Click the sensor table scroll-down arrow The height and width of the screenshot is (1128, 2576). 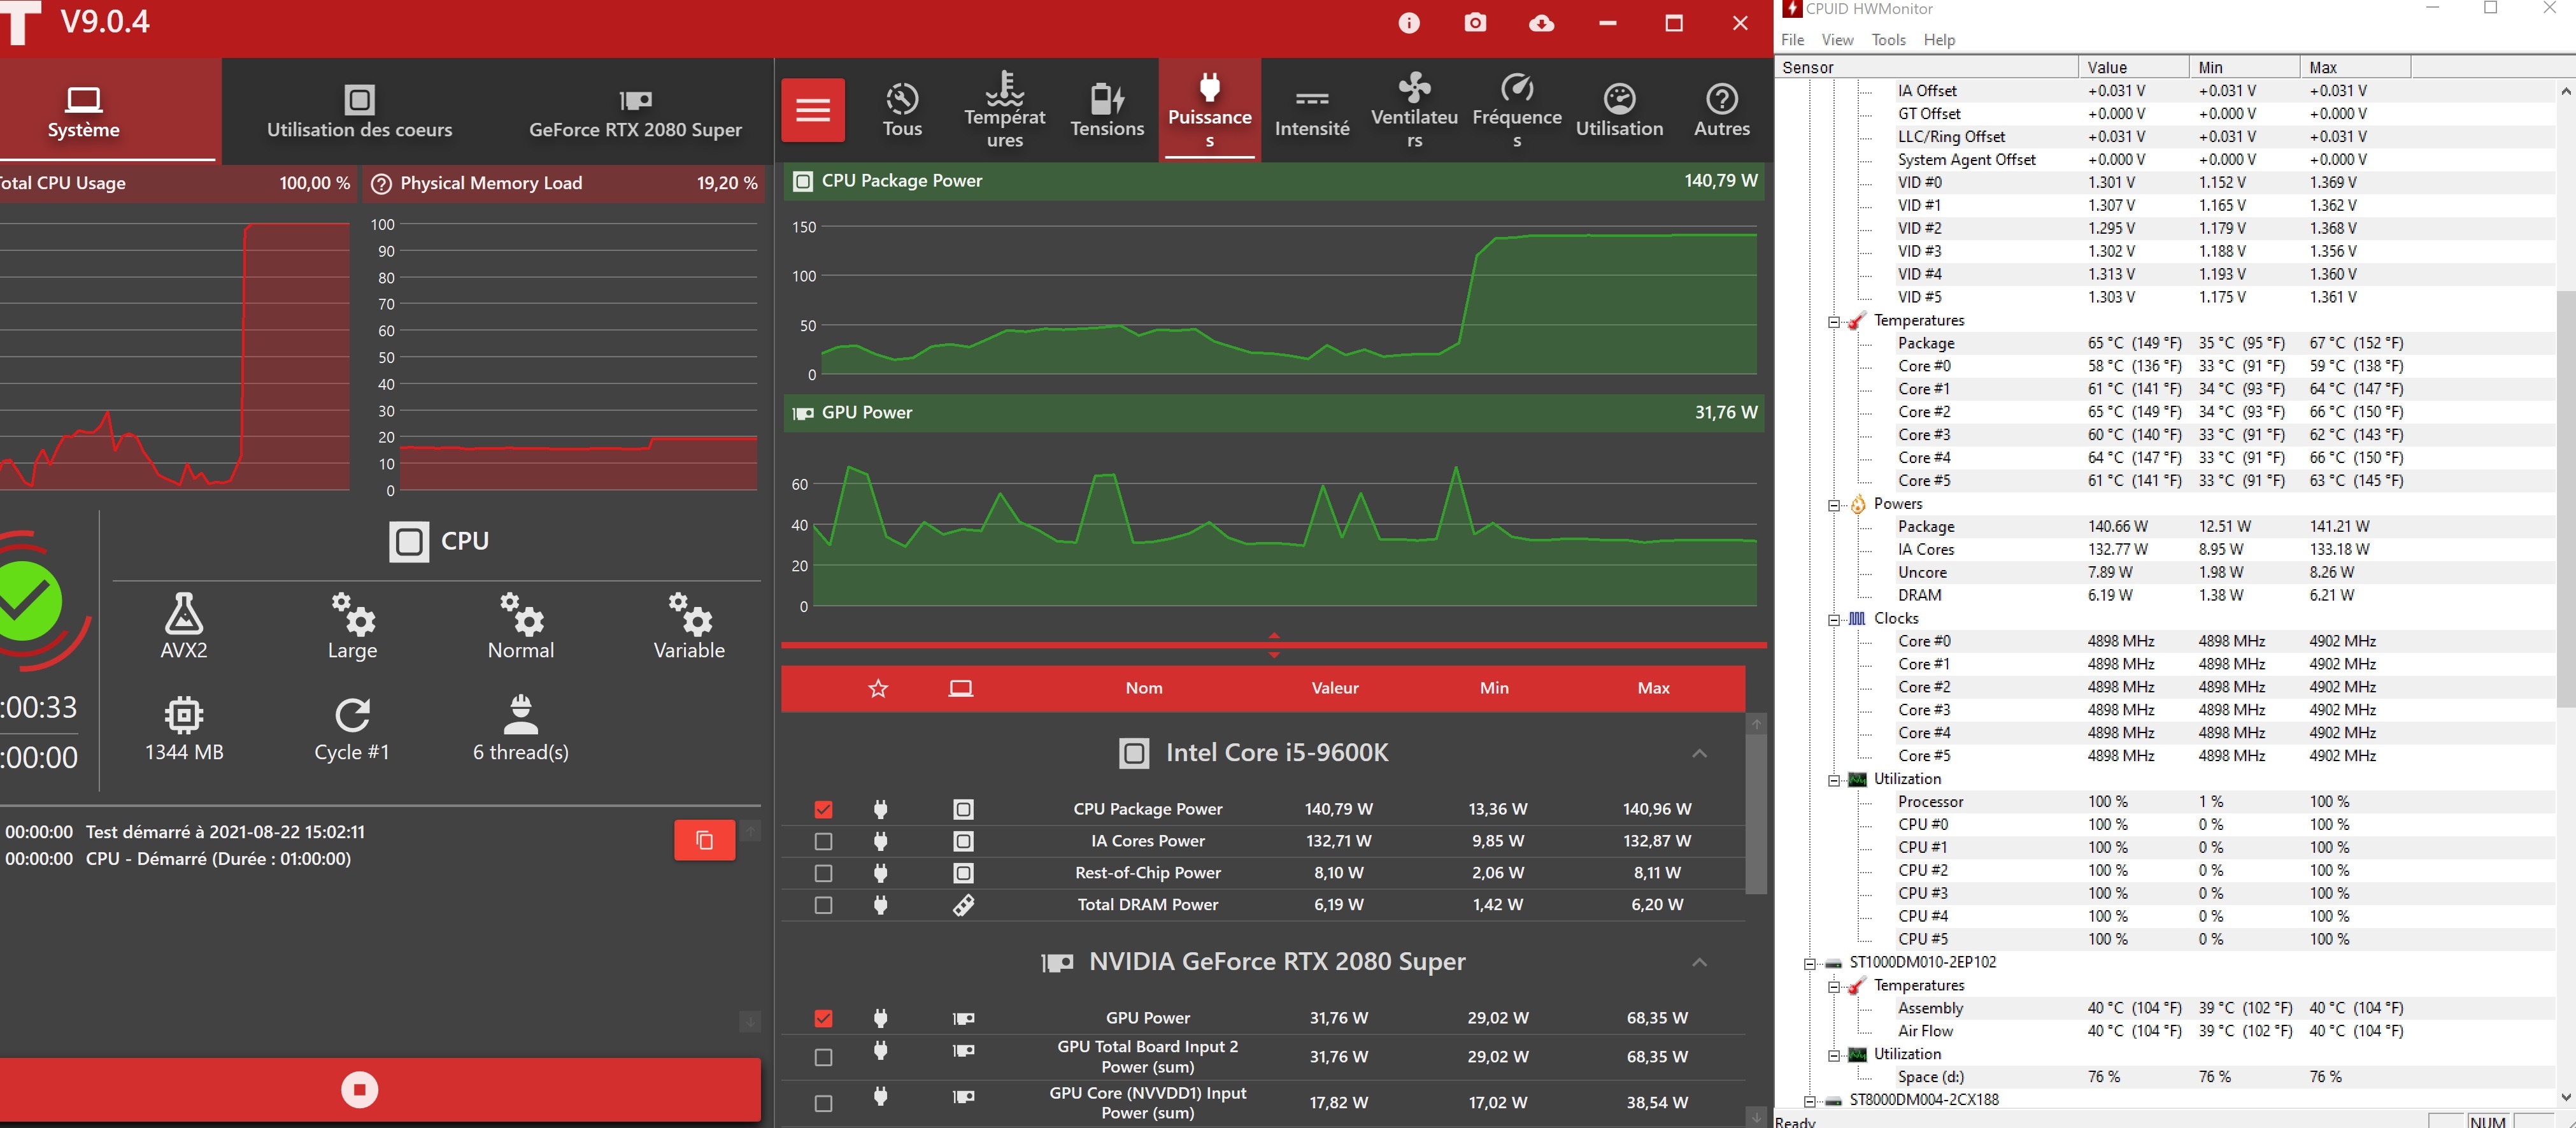(1756, 1117)
